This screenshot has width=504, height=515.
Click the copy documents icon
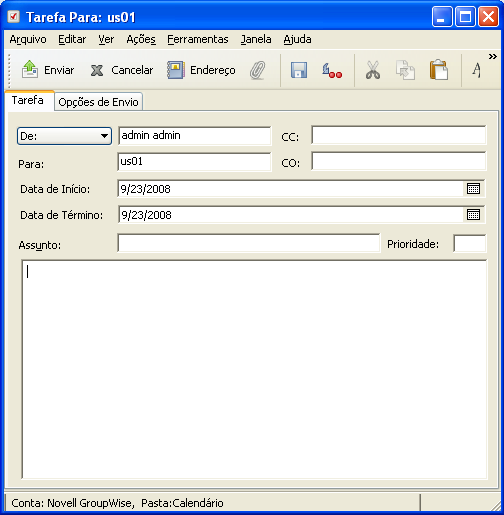click(405, 70)
